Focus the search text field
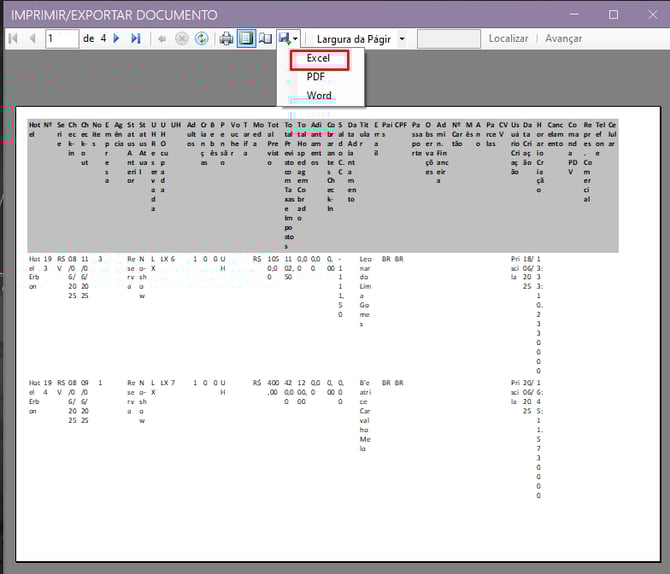 point(448,38)
